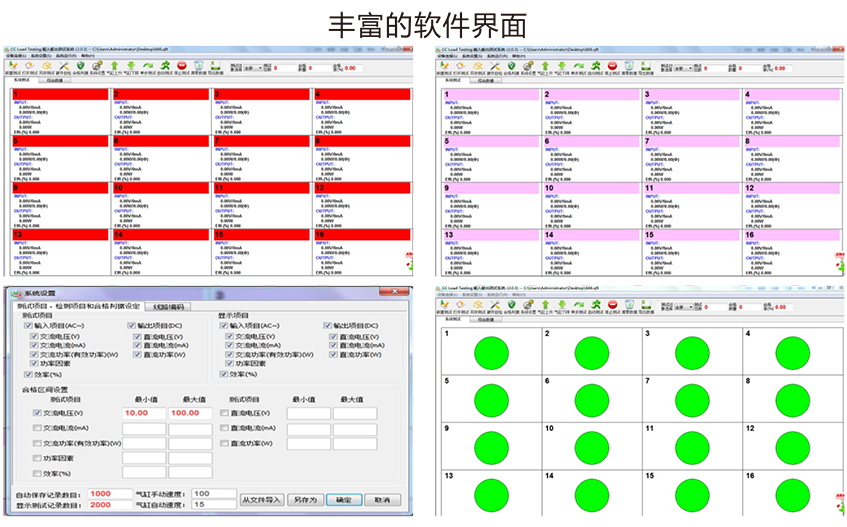Click the 从文件导入 button
The width and height of the screenshot is (847, 527).
tap(262, 499)
